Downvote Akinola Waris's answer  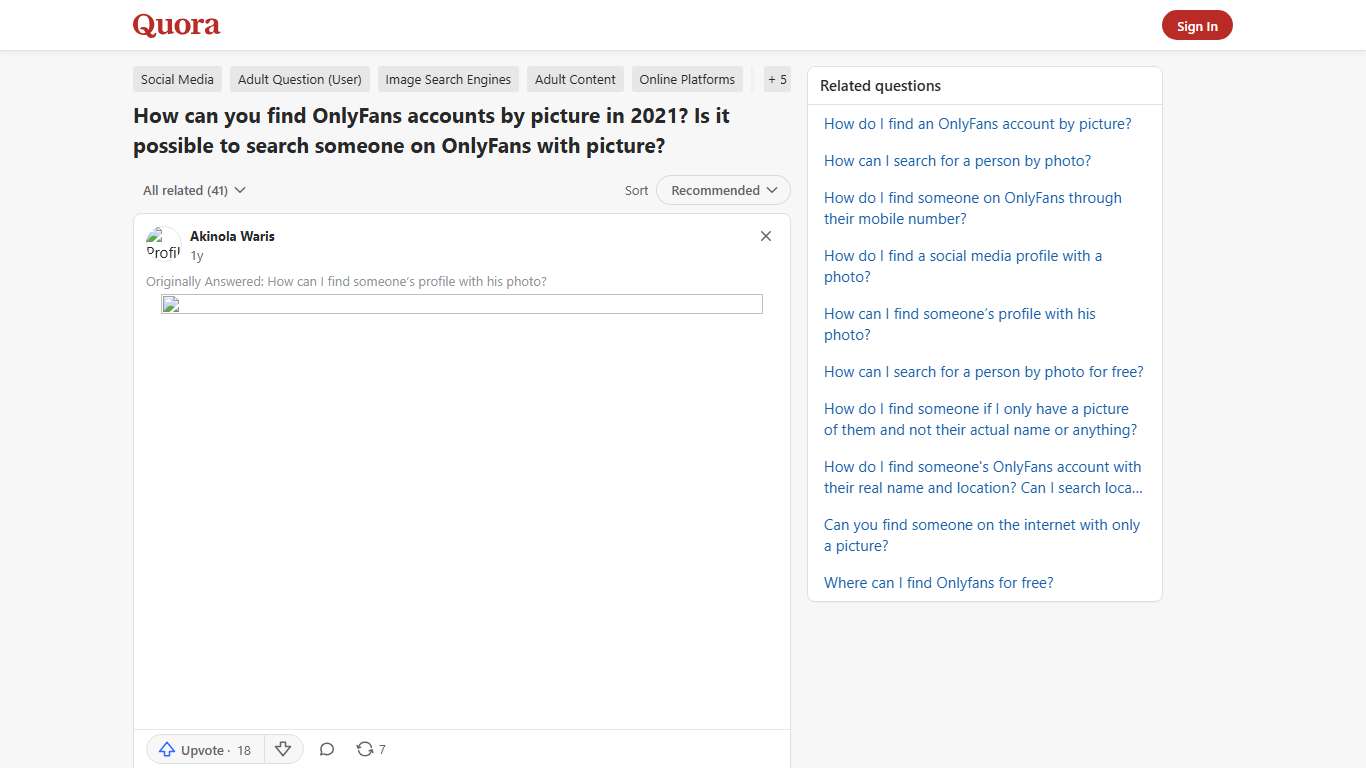(283, 748)
